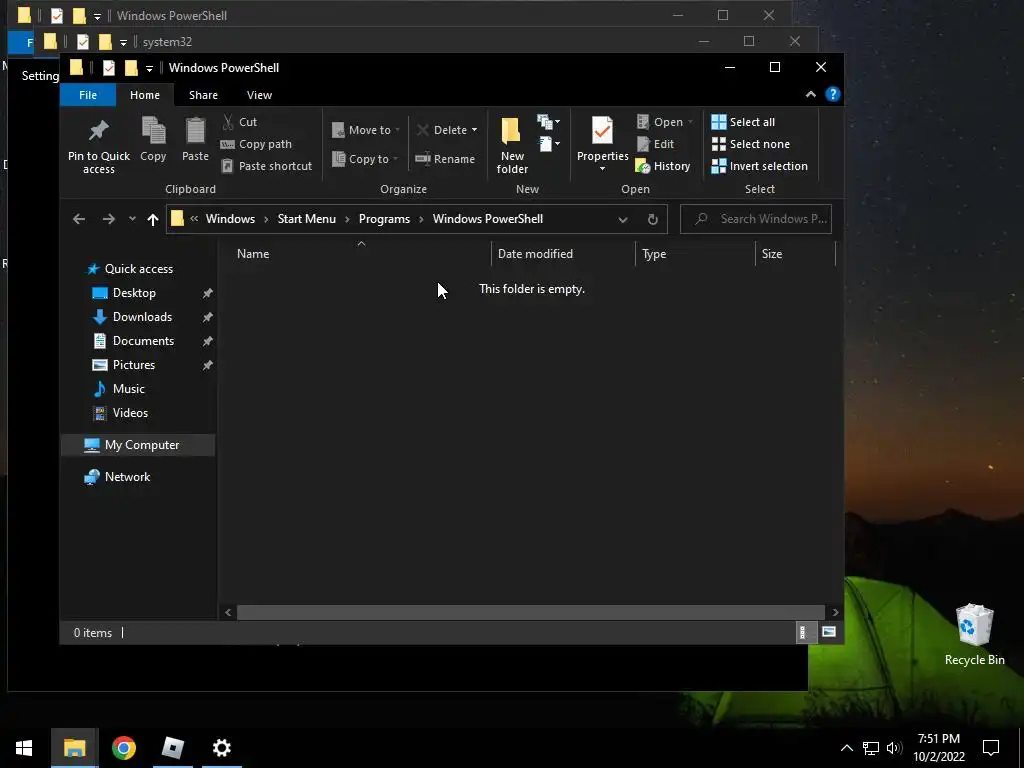Select Quick access in navigation pane

click(x=130, y=269)
